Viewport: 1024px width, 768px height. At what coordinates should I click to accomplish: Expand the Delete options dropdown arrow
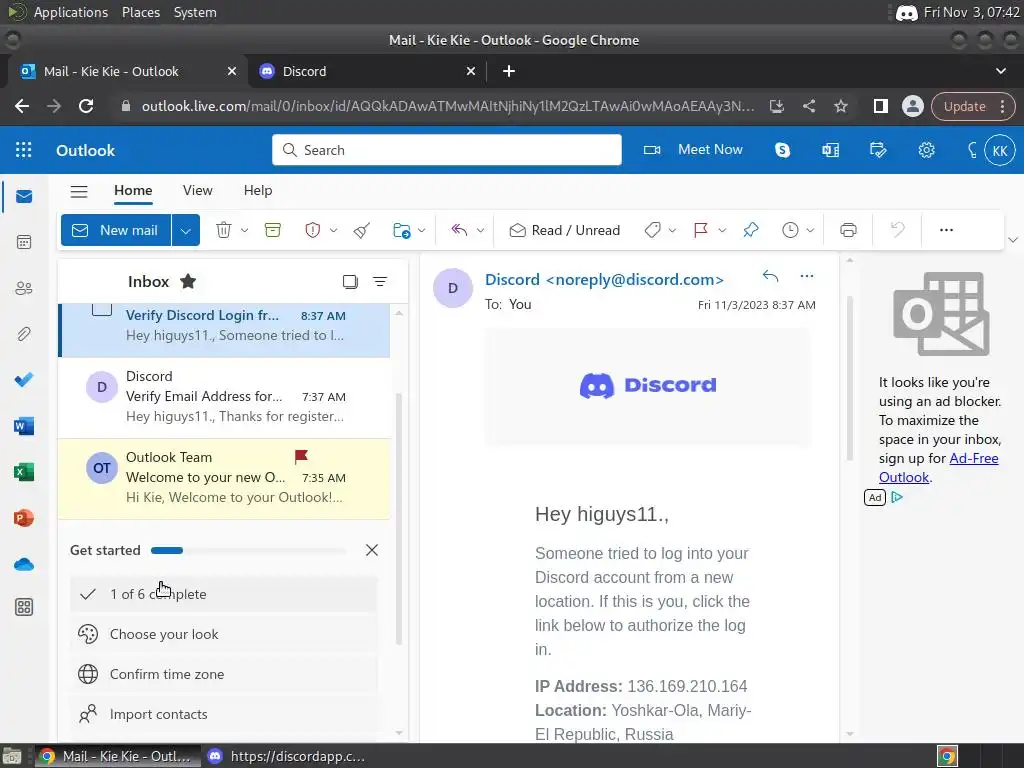[x=245, y=230]
